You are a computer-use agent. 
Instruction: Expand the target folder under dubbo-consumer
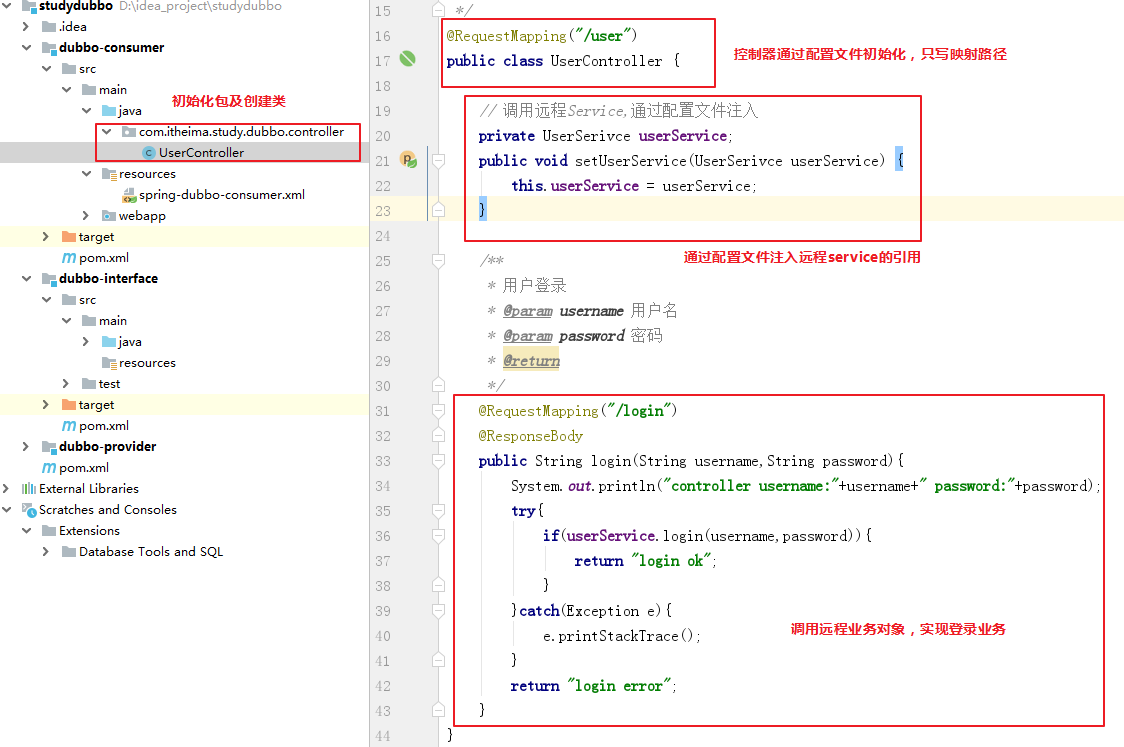pyautogui.click(x=46, y=237)
